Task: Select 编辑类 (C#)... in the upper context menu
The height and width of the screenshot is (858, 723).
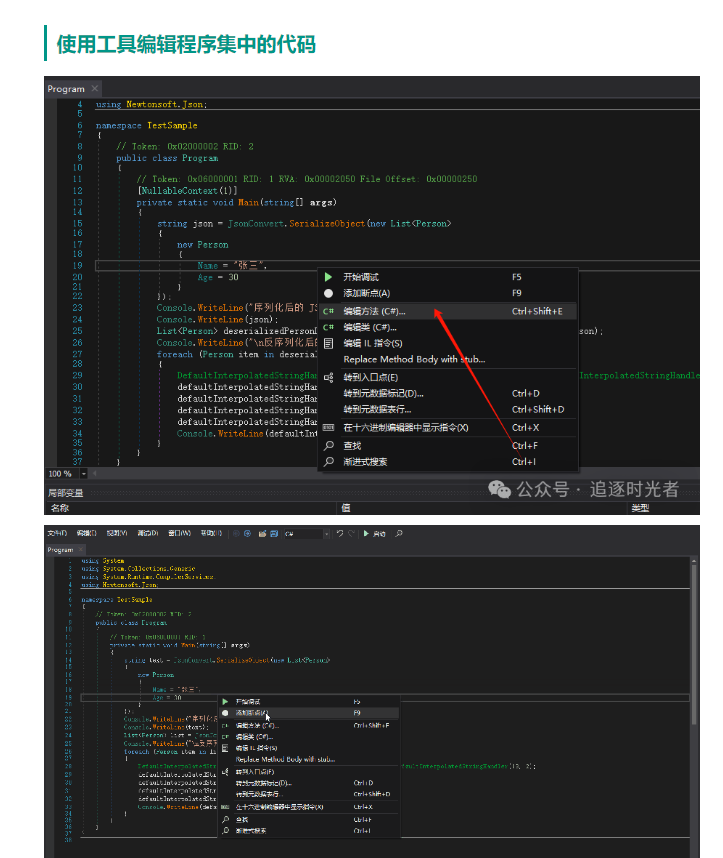Action: pyautogui.click(x=448, y=327)
